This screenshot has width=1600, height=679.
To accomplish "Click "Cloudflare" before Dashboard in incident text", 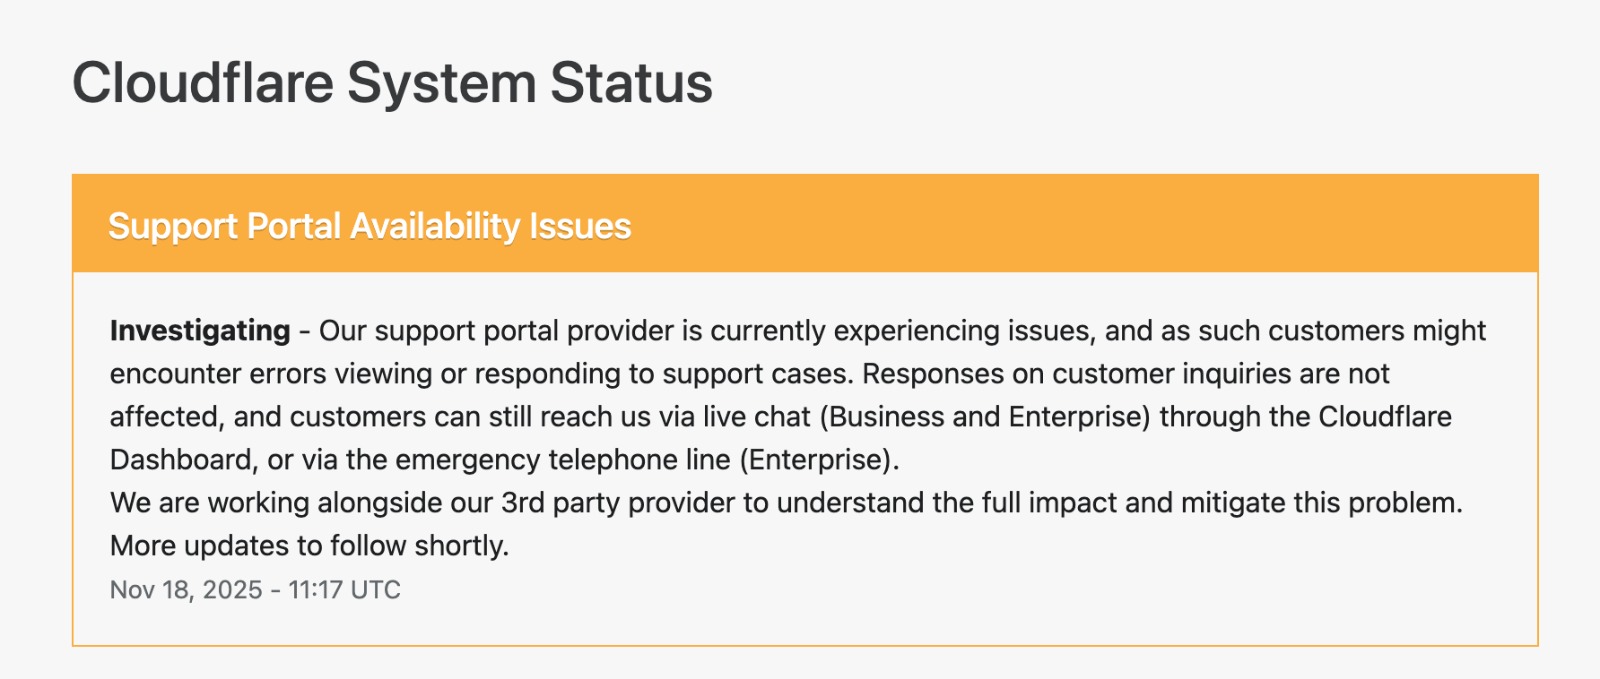I will (1385, 417).
